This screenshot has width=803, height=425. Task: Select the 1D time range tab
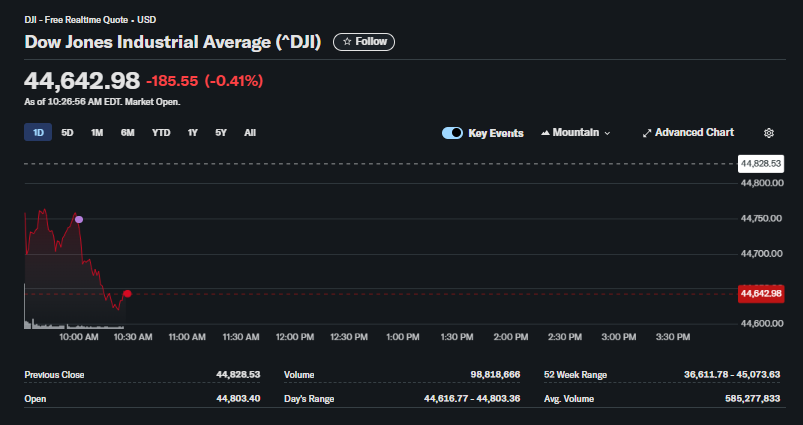pos(38,133)
